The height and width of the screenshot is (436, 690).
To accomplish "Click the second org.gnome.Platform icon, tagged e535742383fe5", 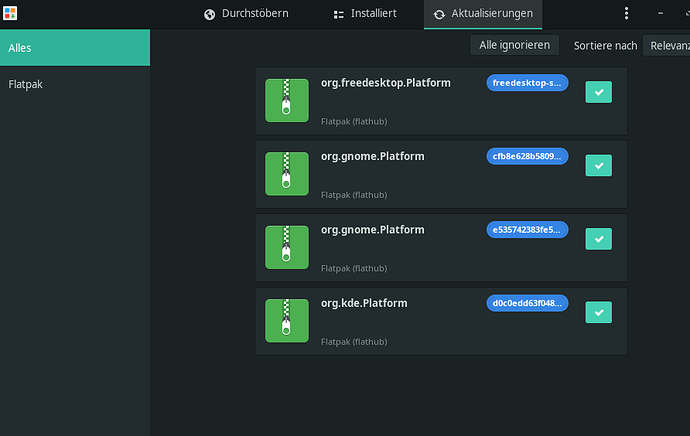I will pos(286,247).
